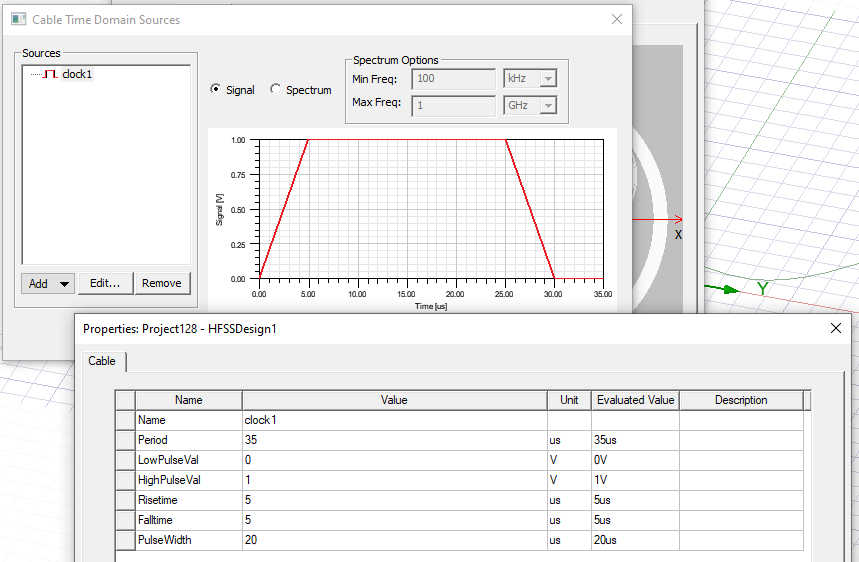The width and height of the screenshot is (859, 562).
Task: Switch to the Cable tab
Action: tap(102, 361)
